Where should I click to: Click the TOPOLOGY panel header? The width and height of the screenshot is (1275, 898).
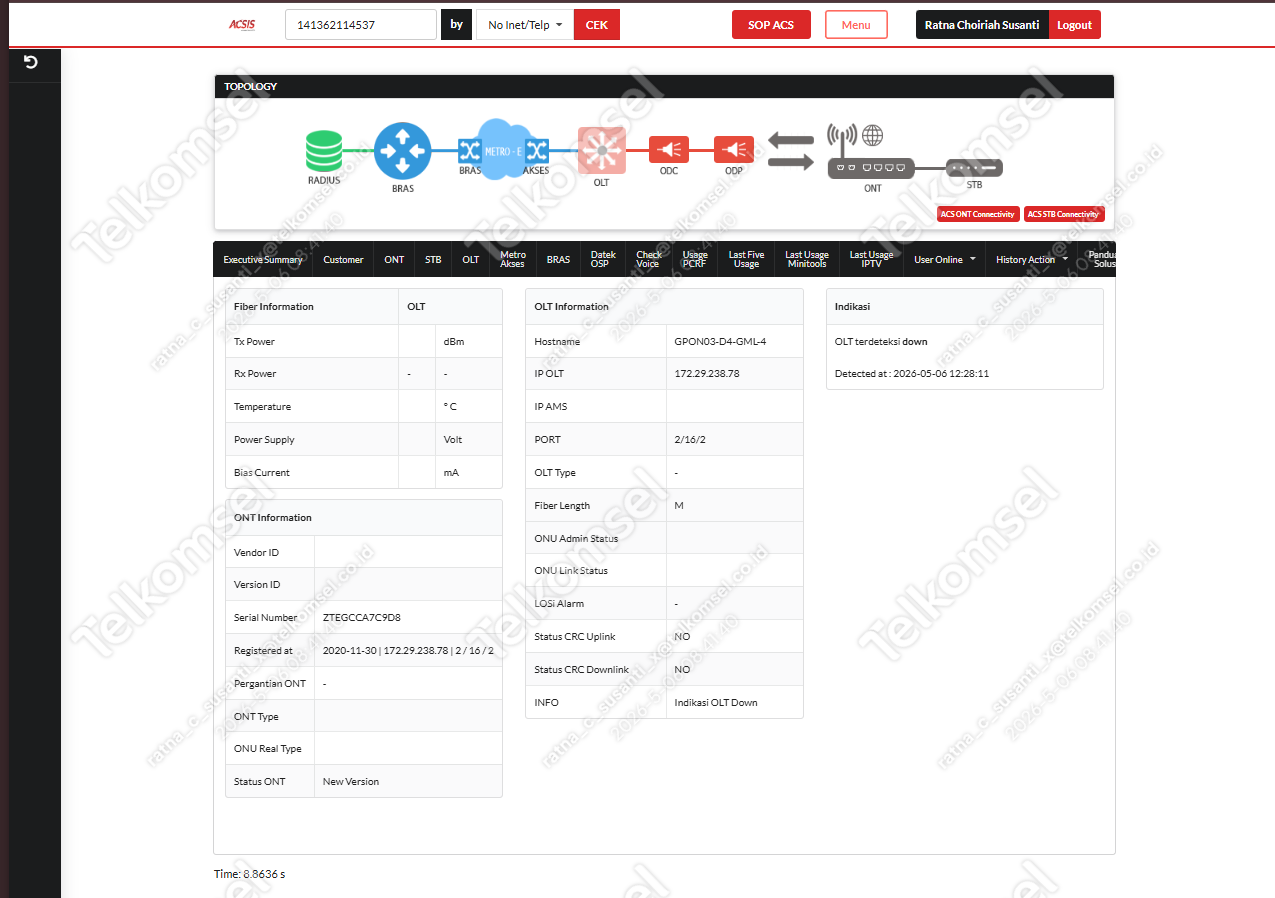pos(664,86)
